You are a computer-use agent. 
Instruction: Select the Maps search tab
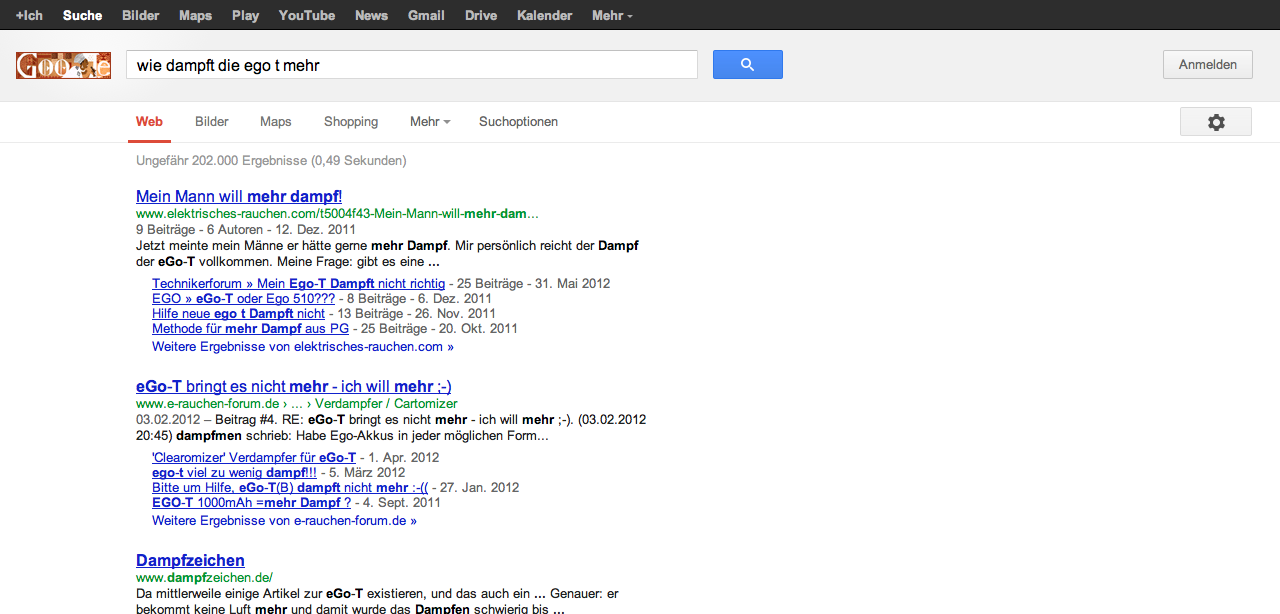point(275,122)
